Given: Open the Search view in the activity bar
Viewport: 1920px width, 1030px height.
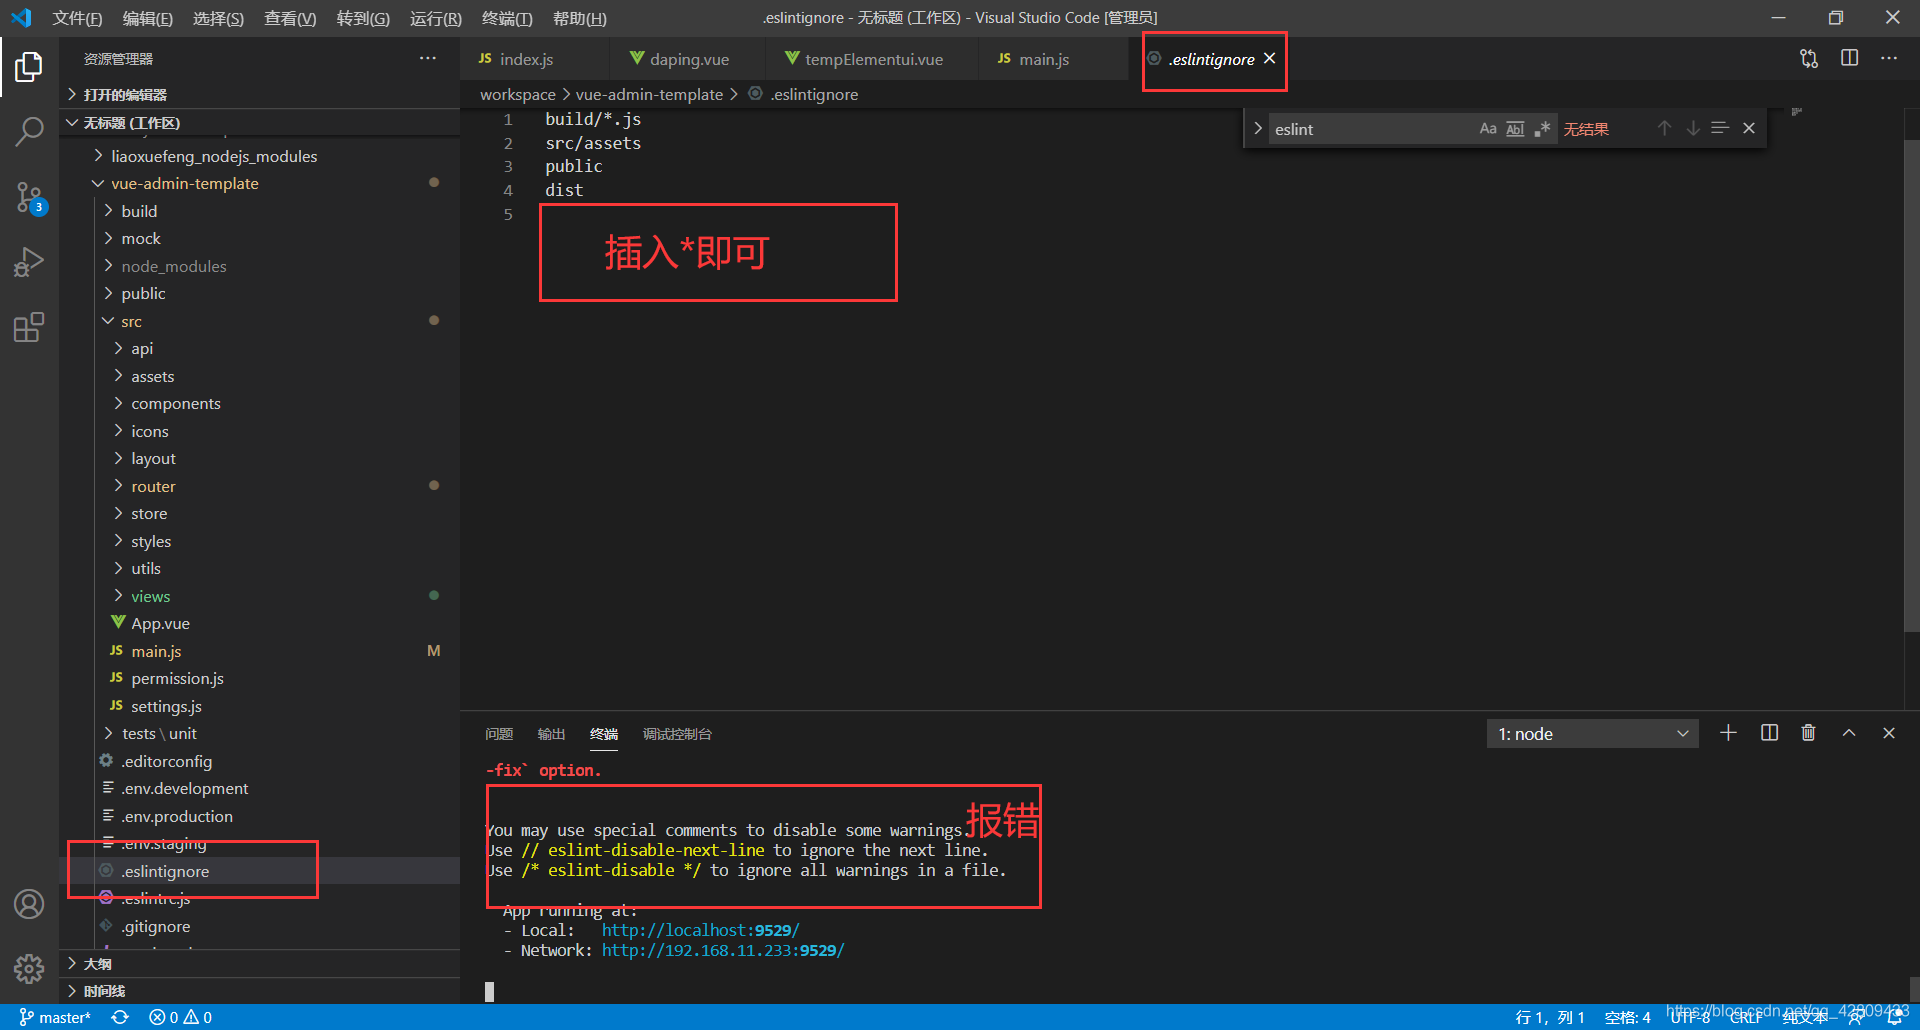Looking at the screenshot, I should 29,130.
